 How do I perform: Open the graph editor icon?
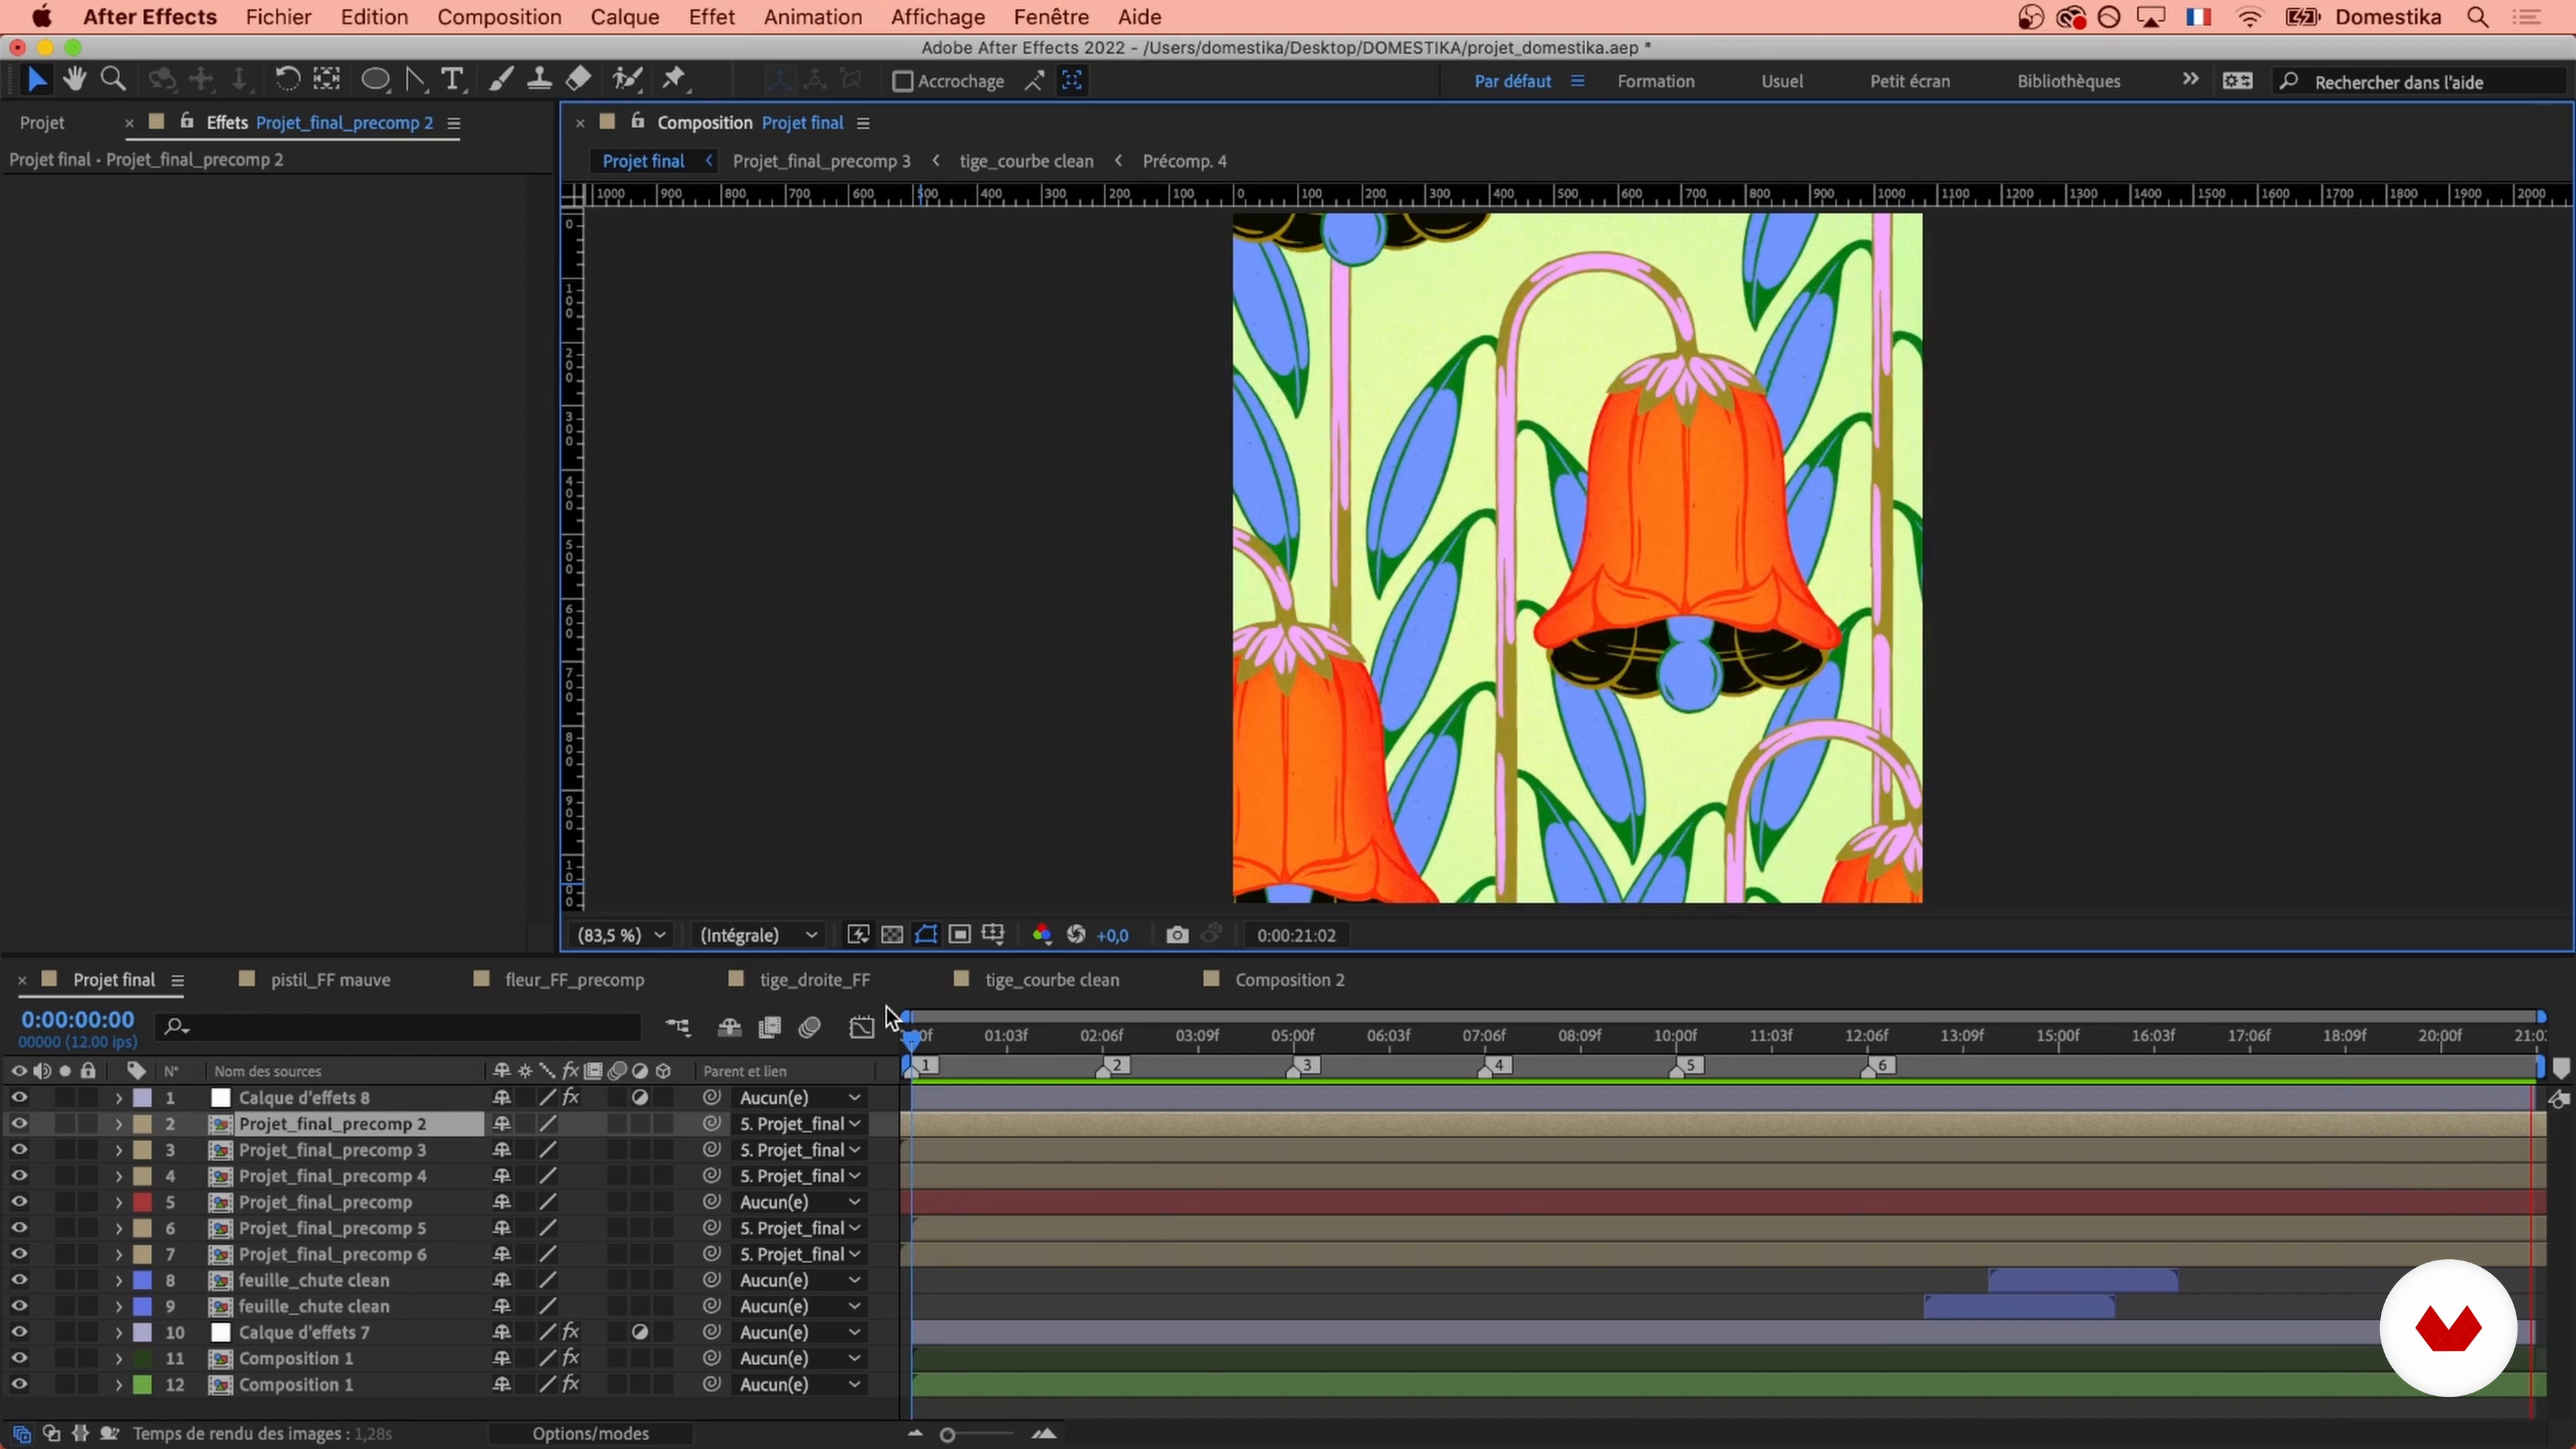861,1027
